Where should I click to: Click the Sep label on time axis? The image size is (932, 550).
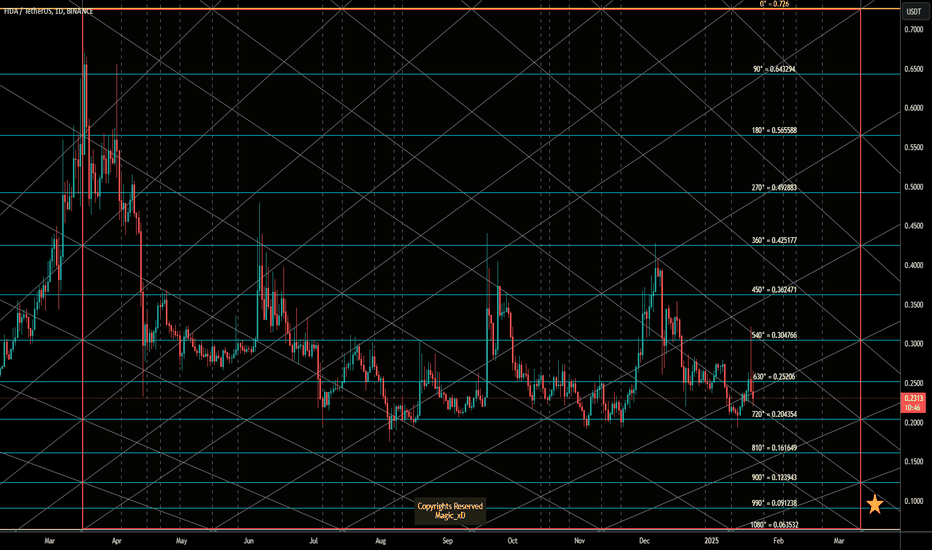[448, 541]
